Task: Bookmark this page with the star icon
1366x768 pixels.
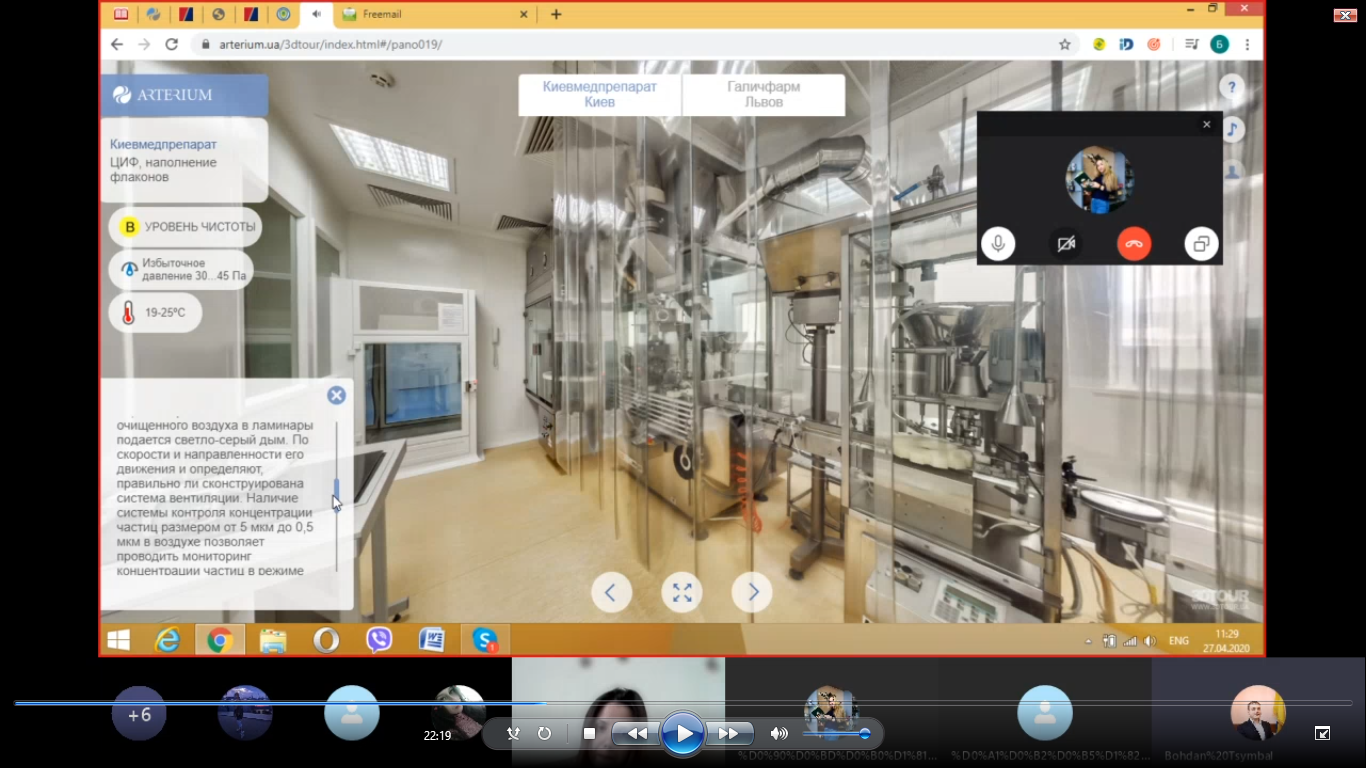Action: point(1065,44)
